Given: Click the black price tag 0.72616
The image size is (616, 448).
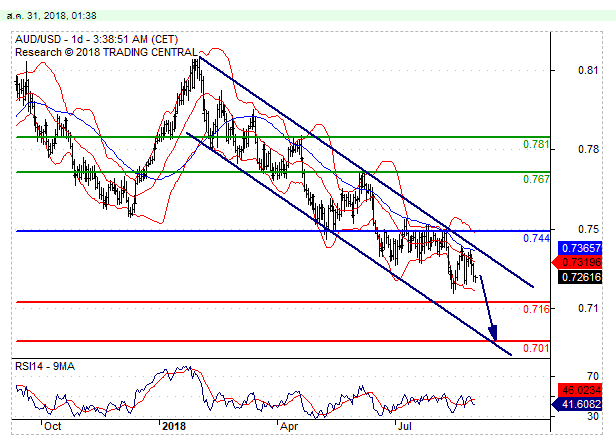Looking at the screenshot, I should [580, 277].
